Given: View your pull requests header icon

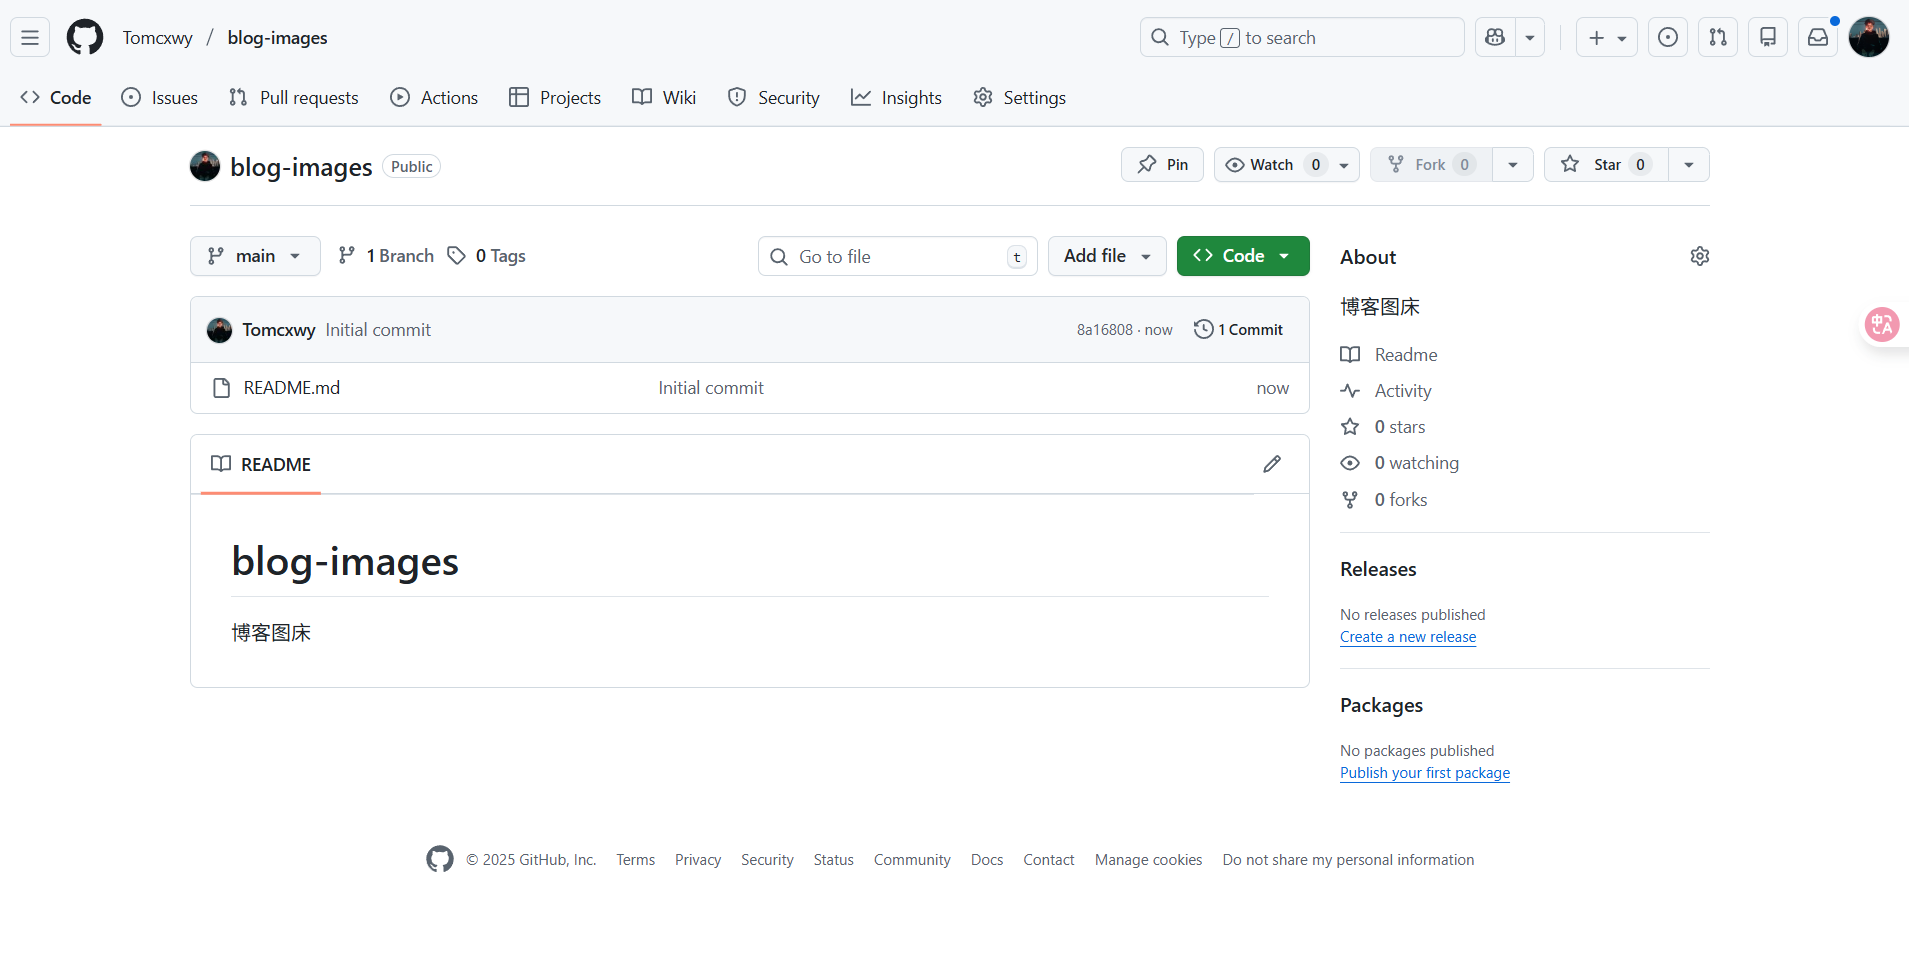Looking at the screenshot, I should coord(1718,38).
